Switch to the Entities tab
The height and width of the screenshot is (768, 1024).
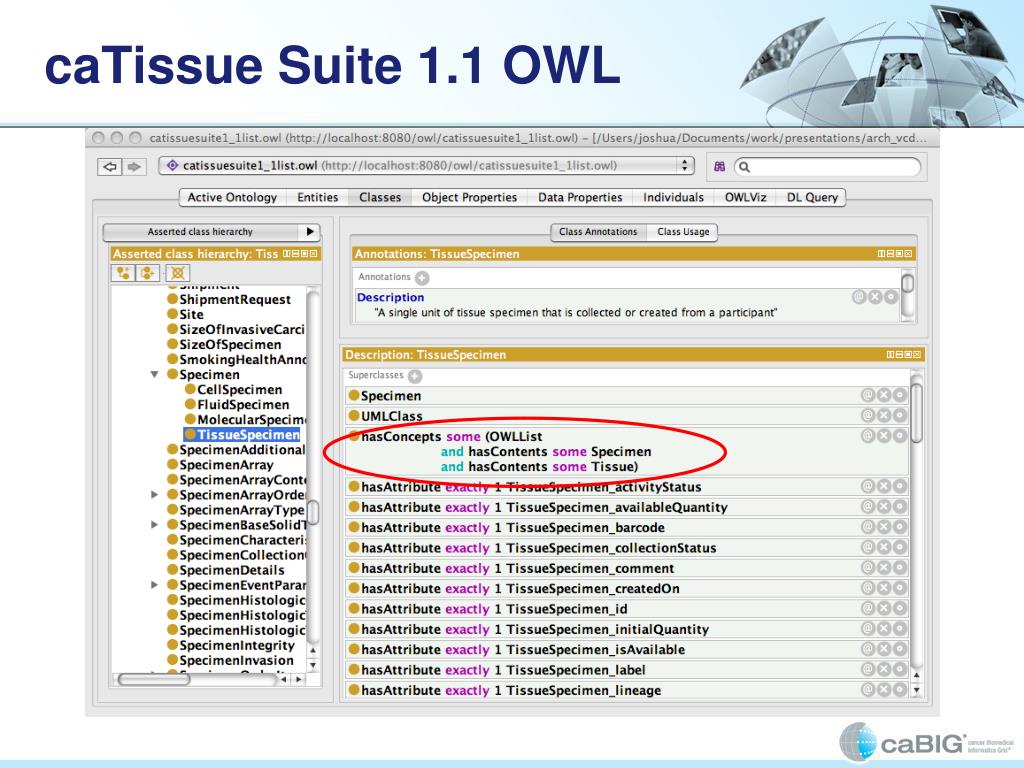318,197
